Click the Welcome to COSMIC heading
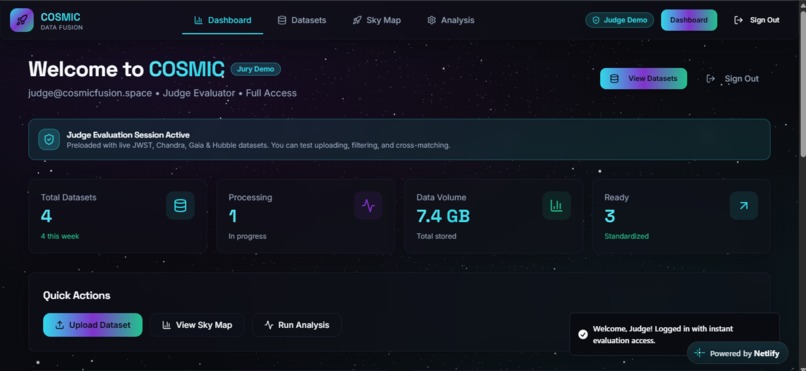 126,69
